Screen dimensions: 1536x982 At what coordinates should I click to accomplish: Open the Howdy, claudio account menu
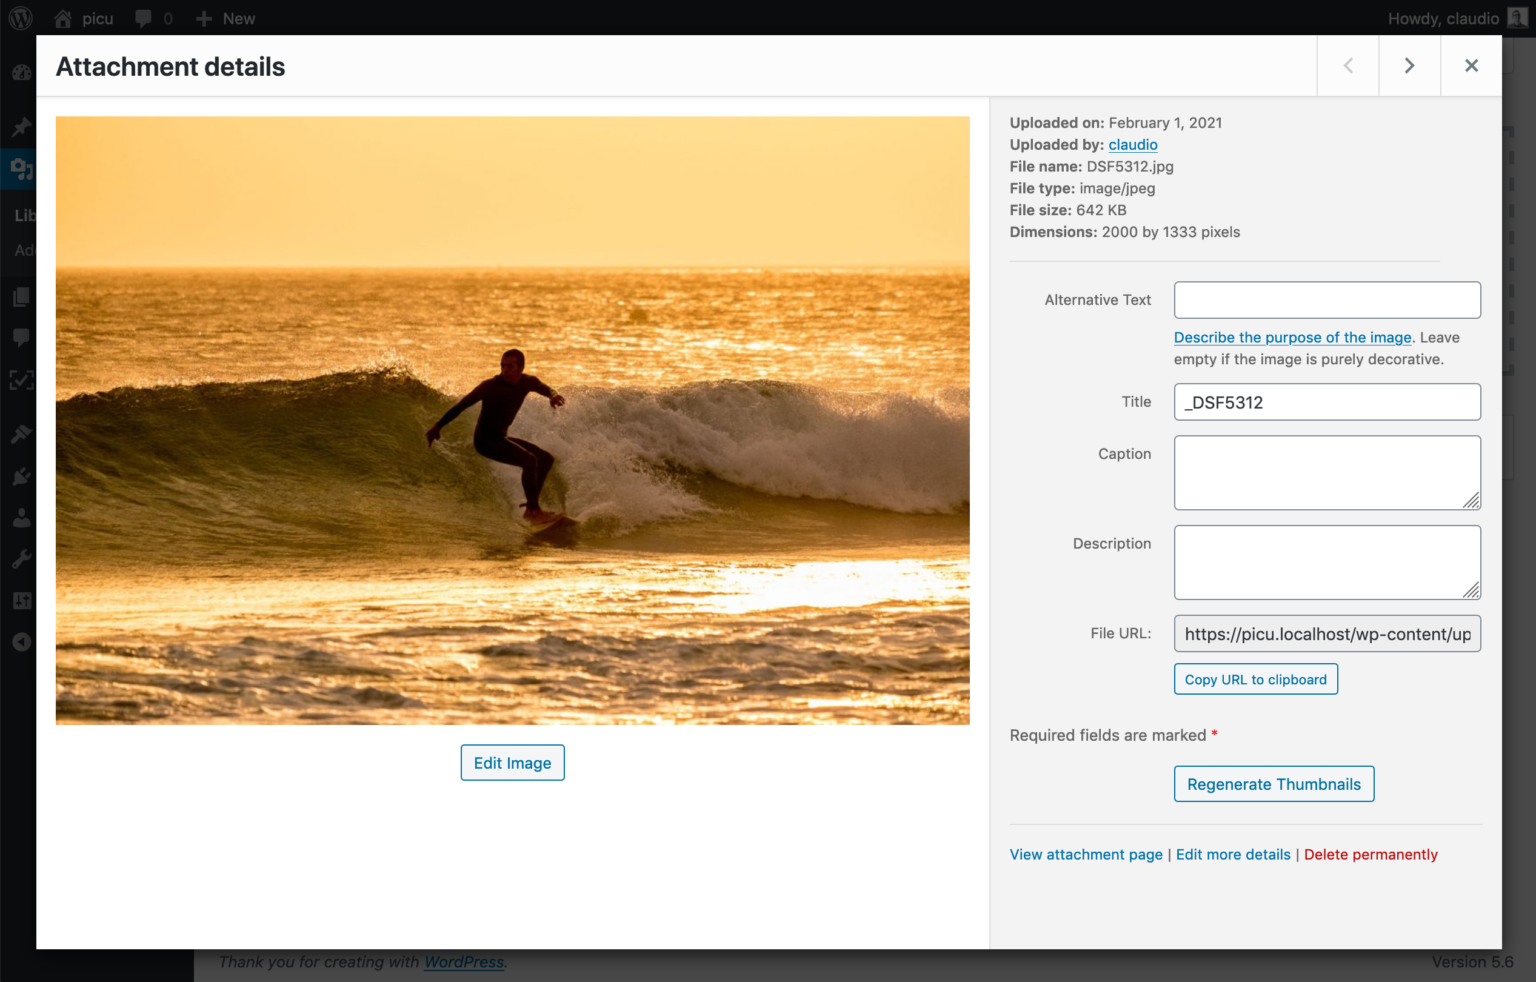(x=1444, y=17)
